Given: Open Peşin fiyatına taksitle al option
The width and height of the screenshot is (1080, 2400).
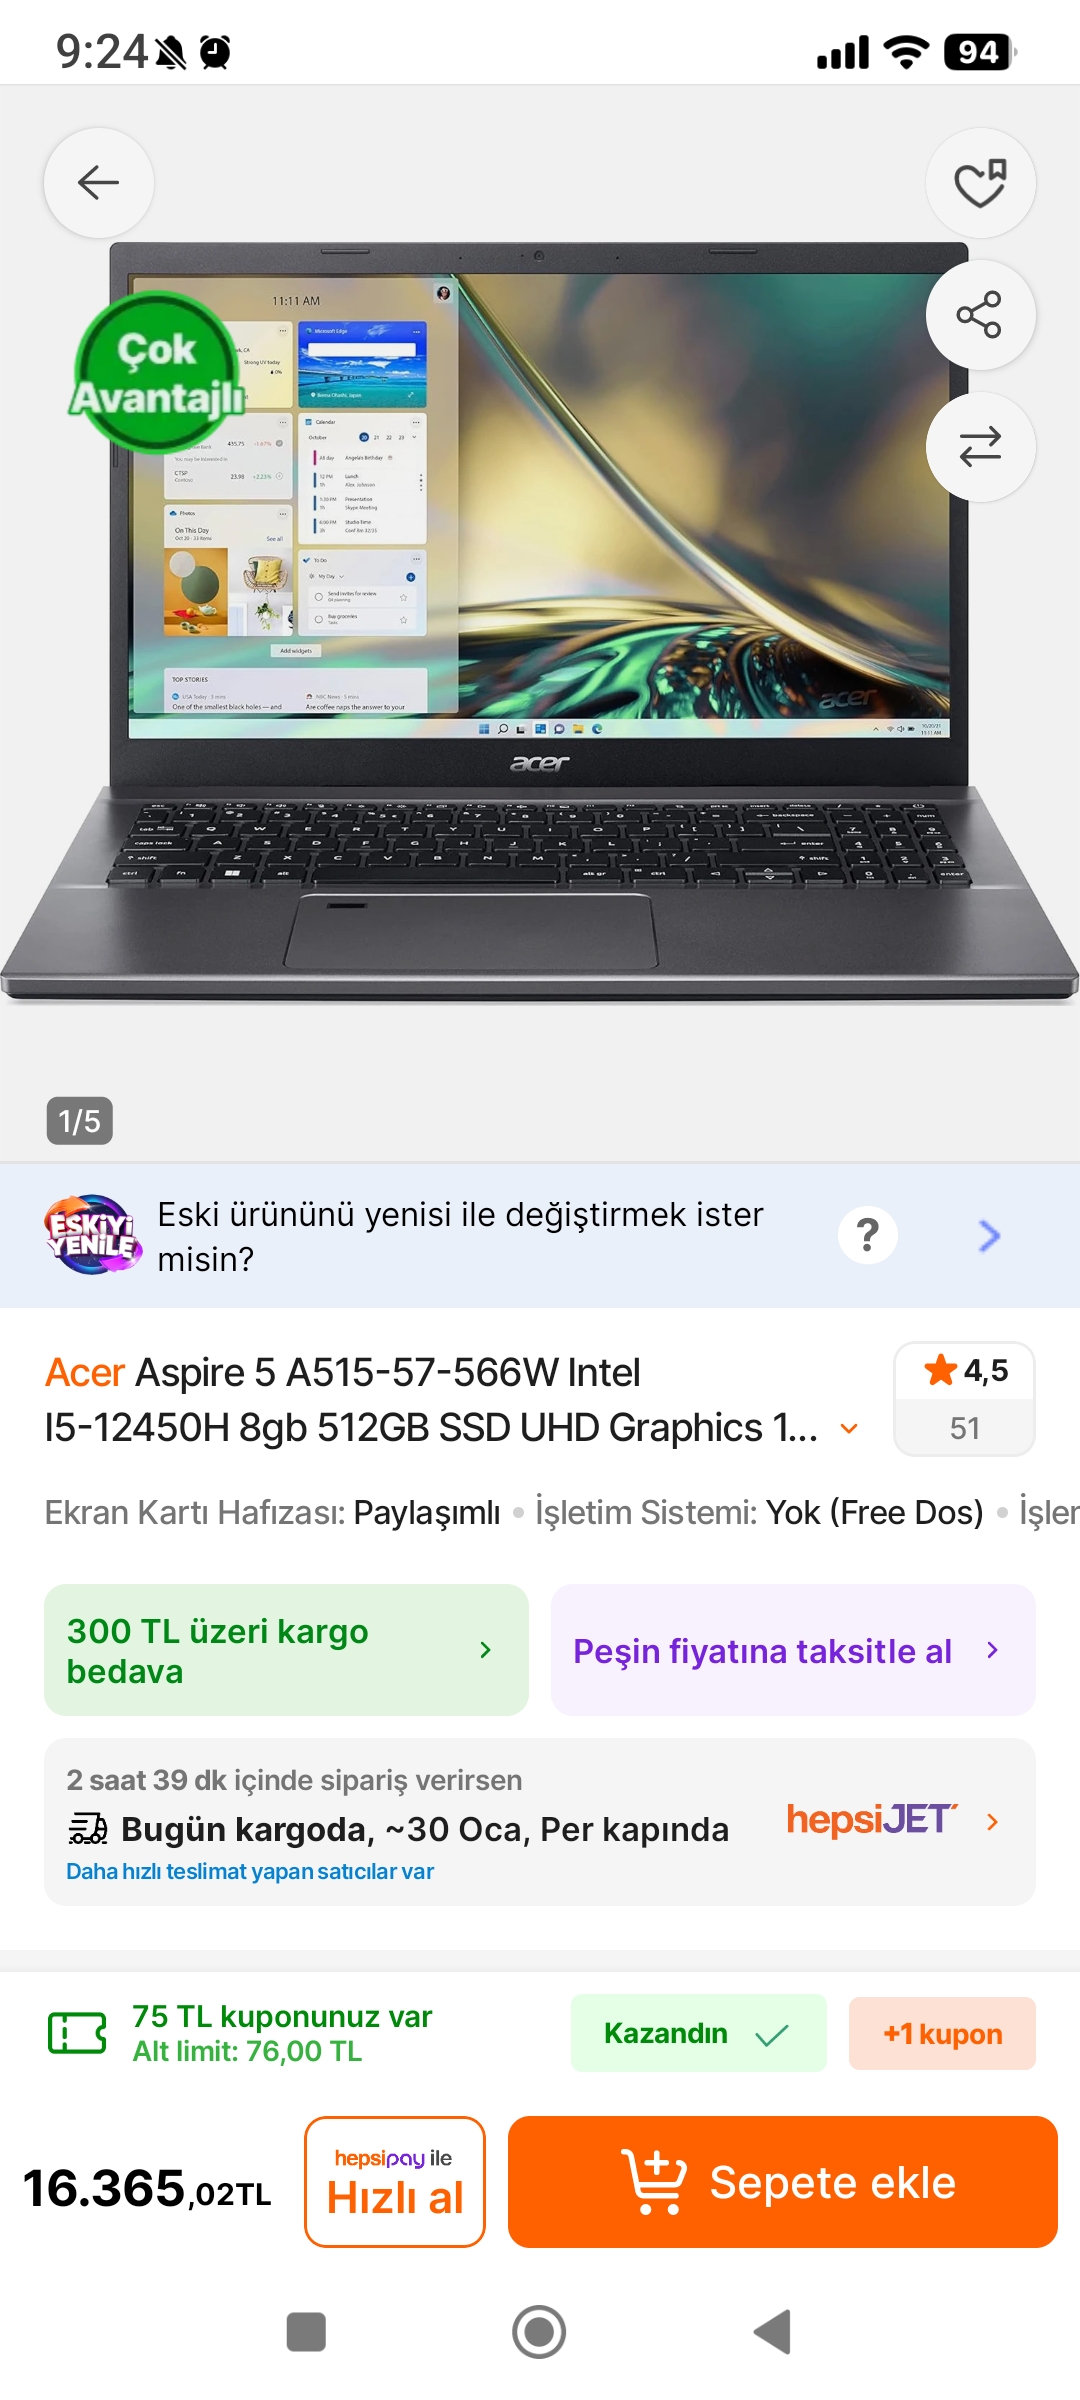Looking at the screenshot, I should tap(793, 1650).
